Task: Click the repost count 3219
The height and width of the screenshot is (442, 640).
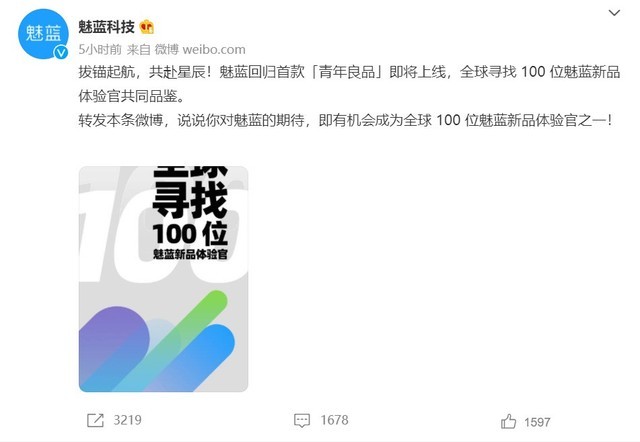Action: pyautogui.click(x=127, y=420)
